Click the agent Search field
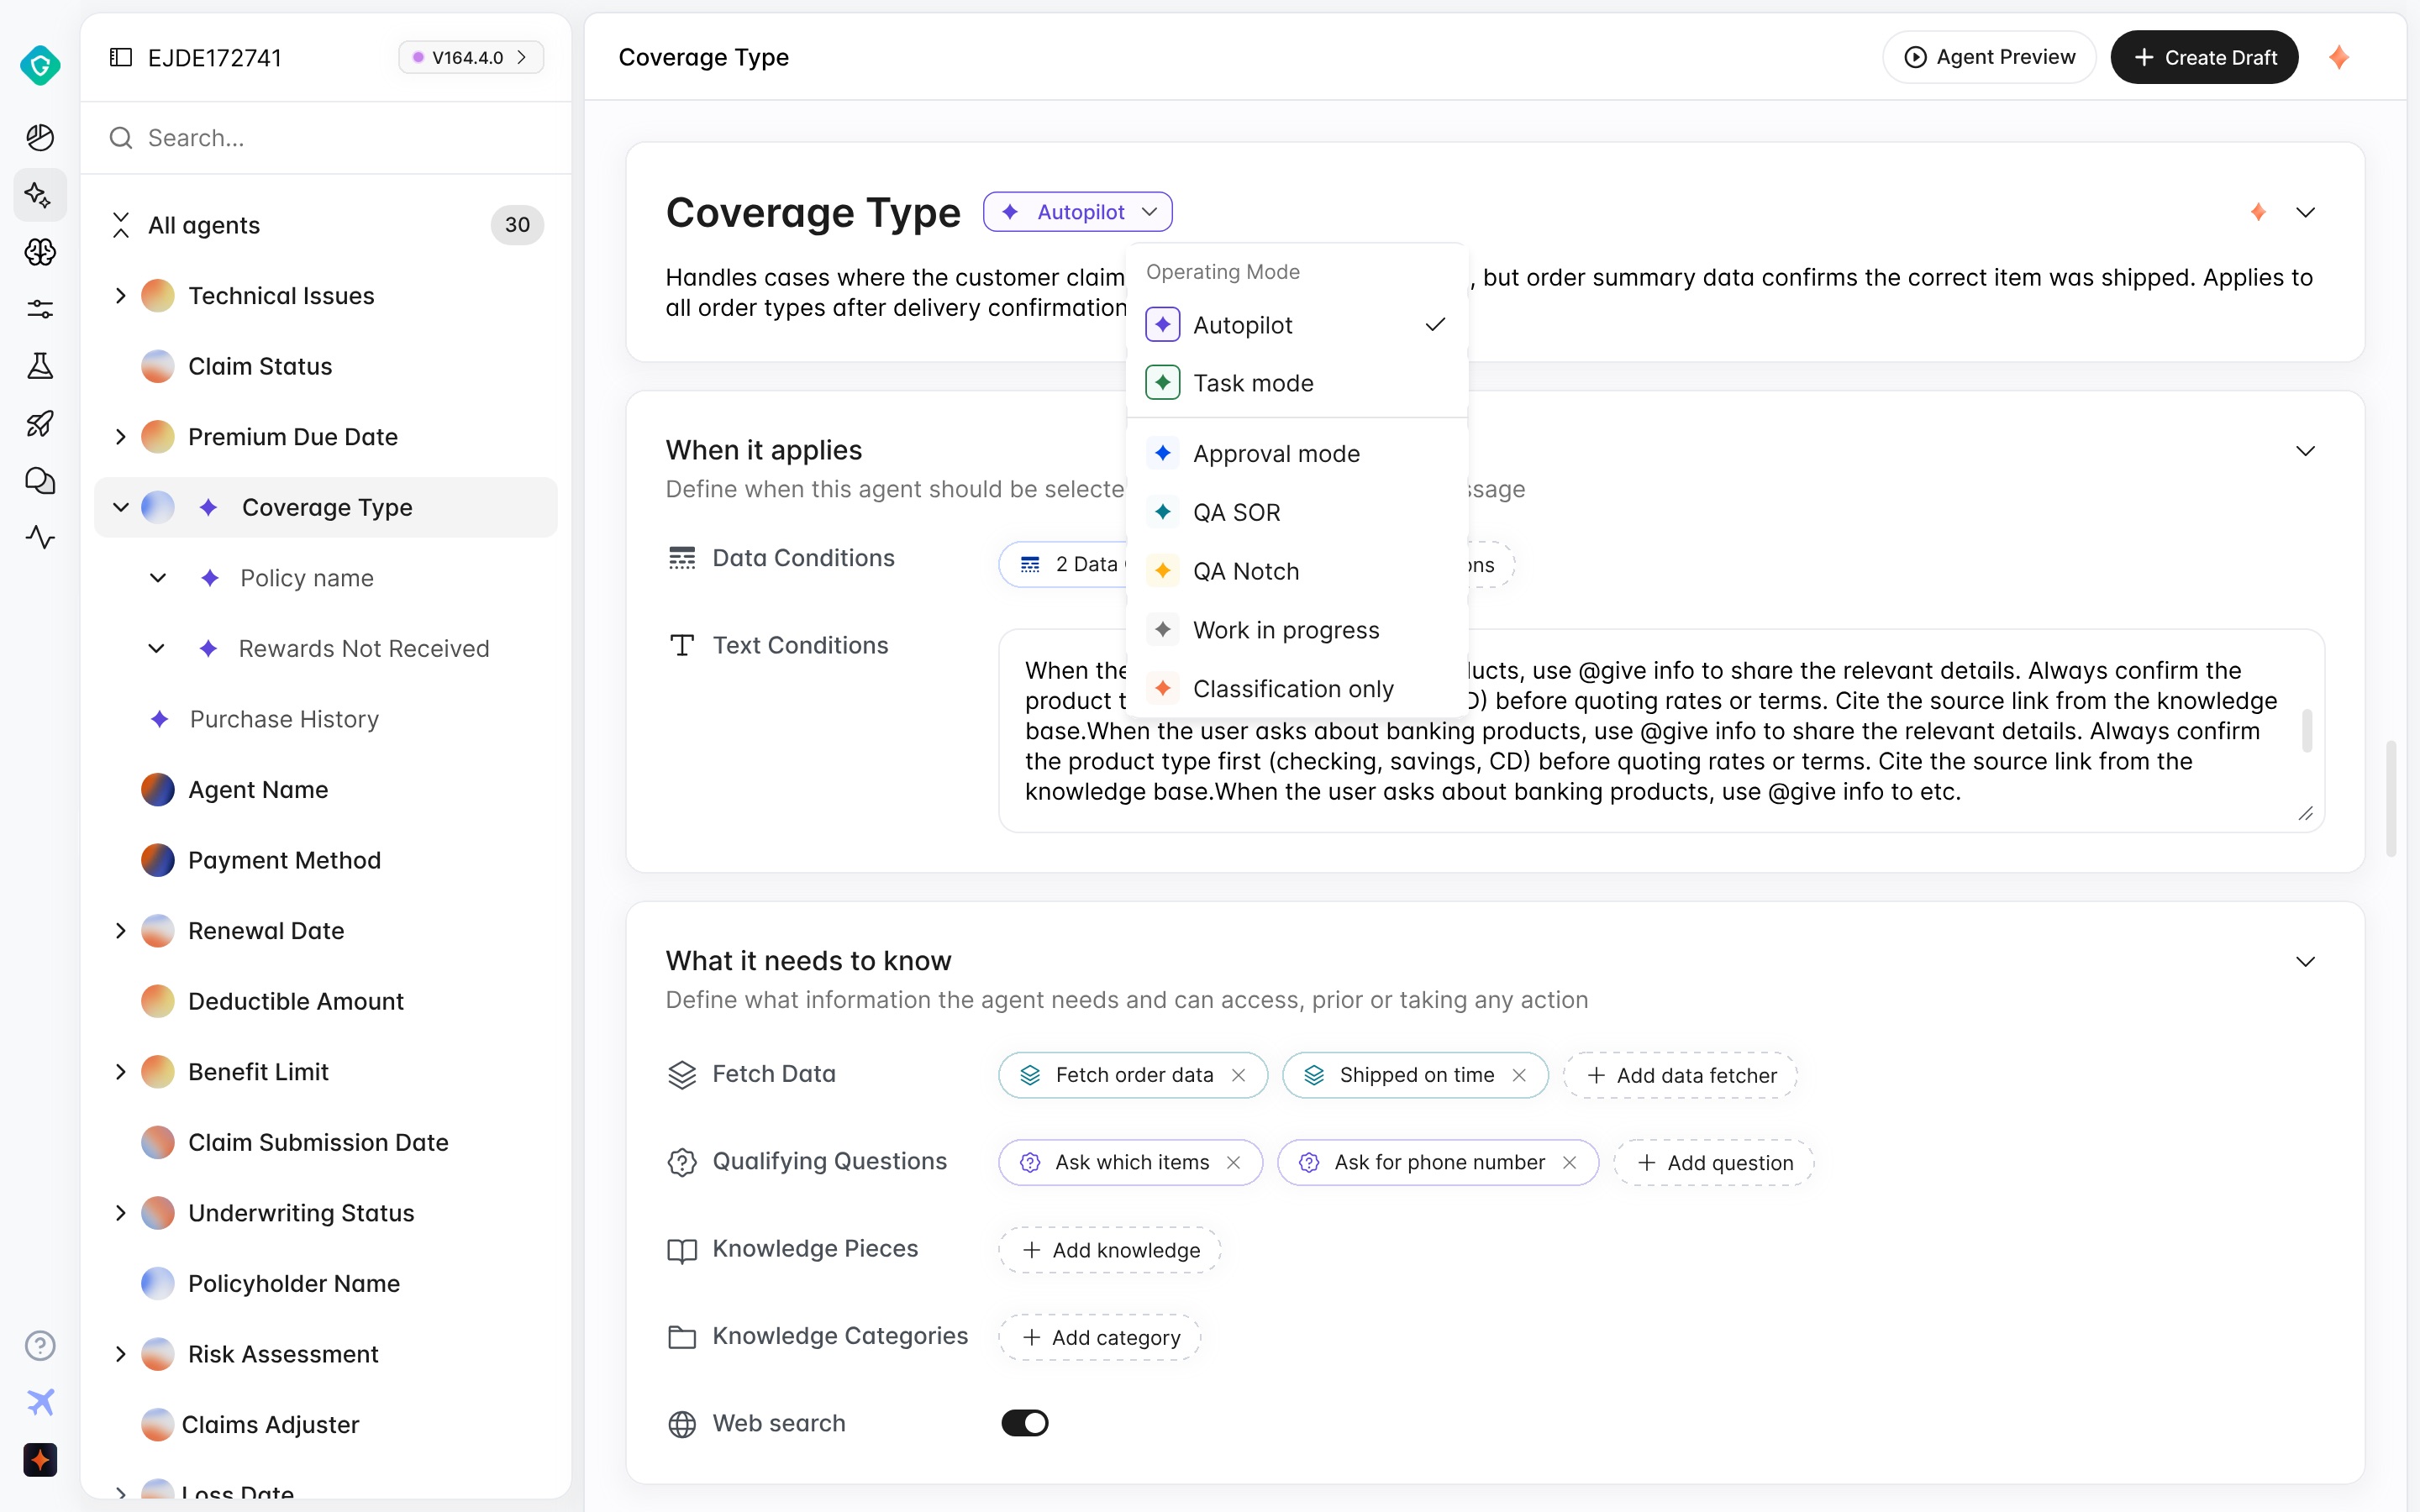 pyautogui.click(x=326, y=137)
